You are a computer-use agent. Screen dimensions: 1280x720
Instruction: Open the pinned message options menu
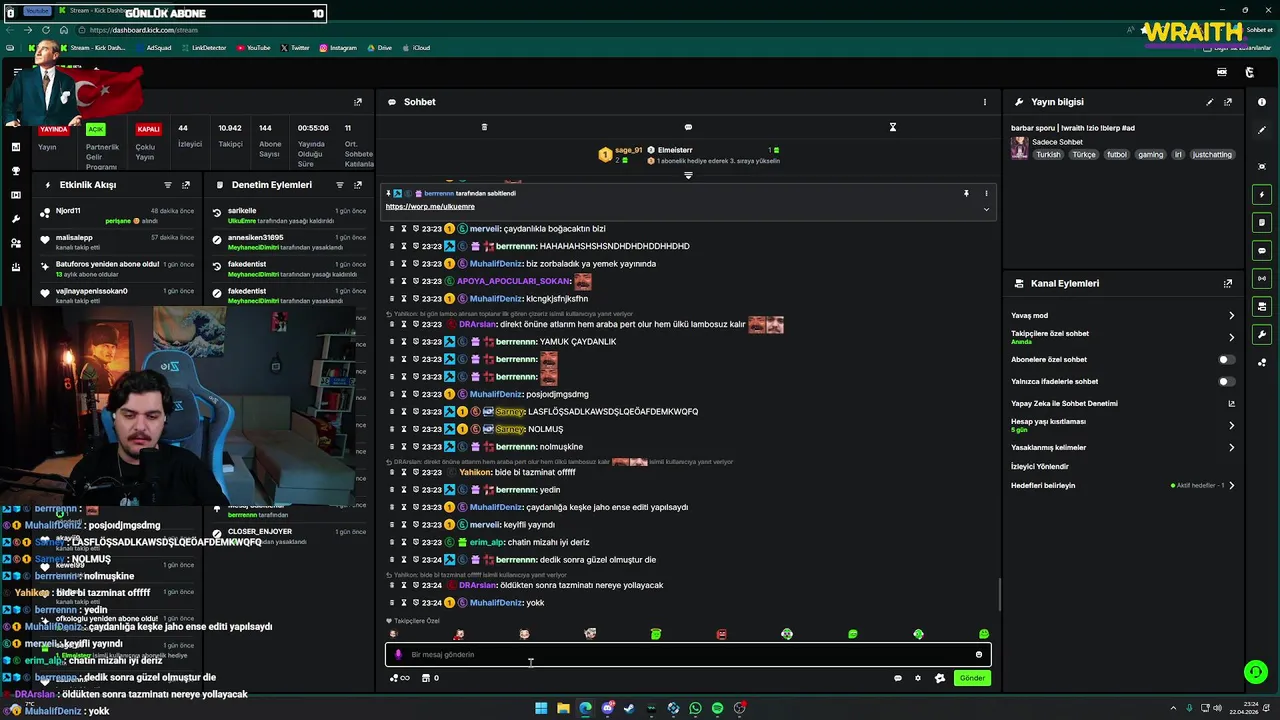pyautogui.click(x=986, y=193)
